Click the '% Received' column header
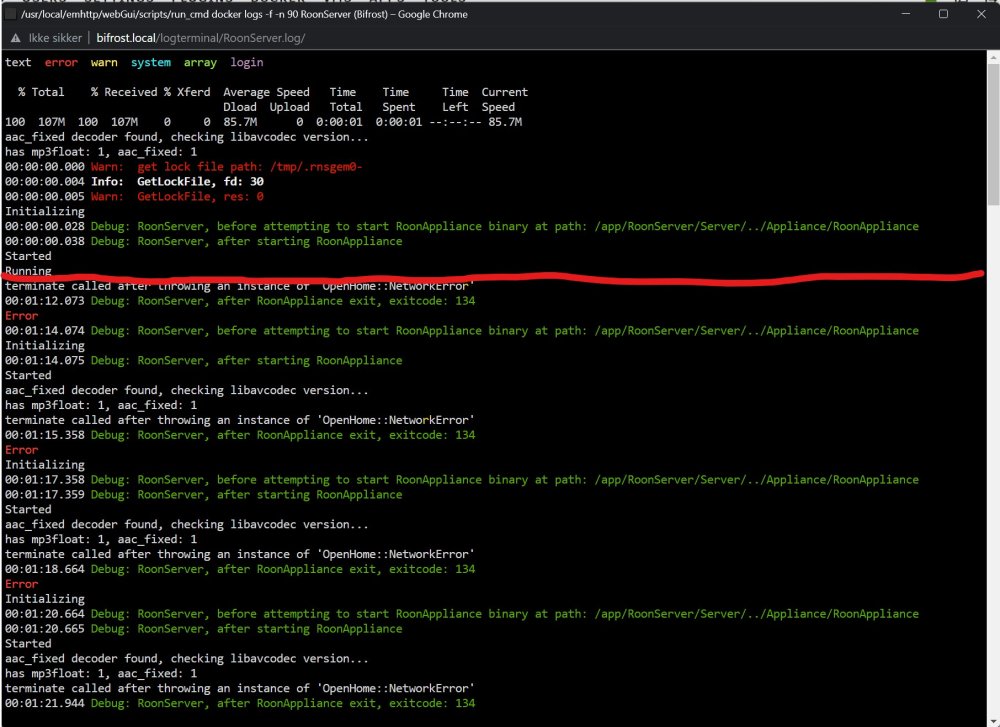This screenshot has height=727, width=1000. tap(124, 92)
